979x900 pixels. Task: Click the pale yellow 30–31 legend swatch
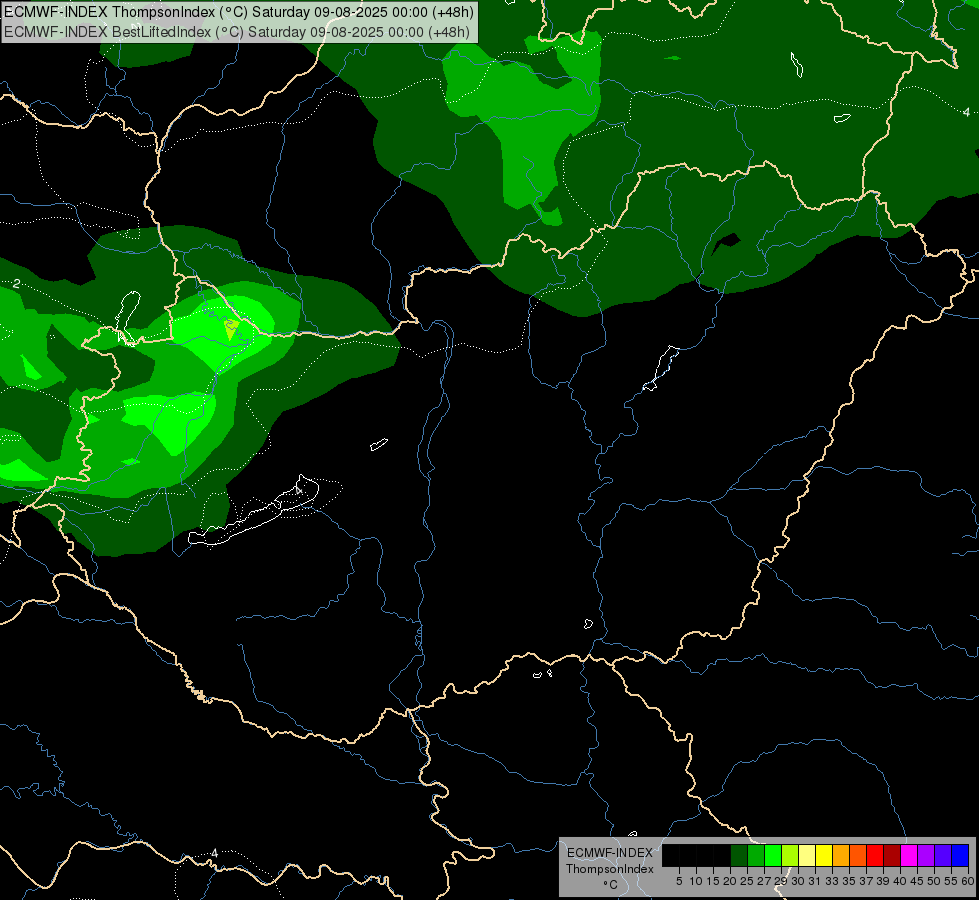(807, 855)
